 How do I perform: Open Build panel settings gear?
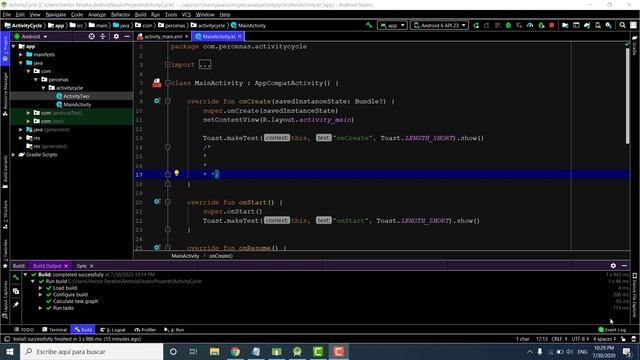tap(613, 266)
